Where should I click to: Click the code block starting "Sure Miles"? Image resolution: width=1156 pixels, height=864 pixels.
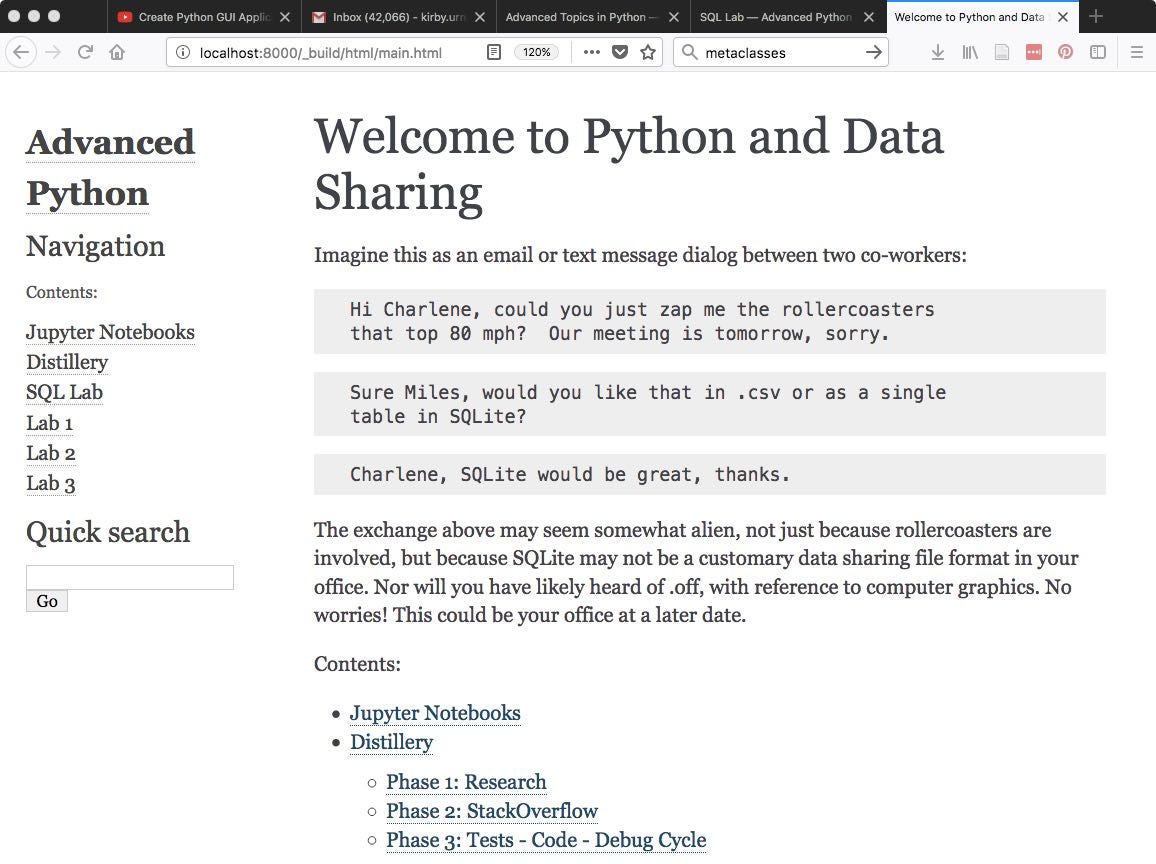710,404
